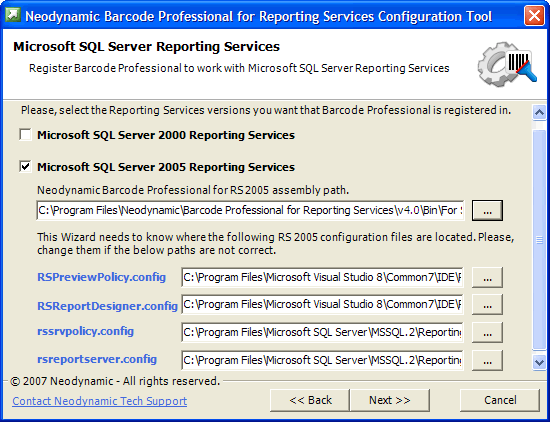Go back with the << Back button

point(310,400)
